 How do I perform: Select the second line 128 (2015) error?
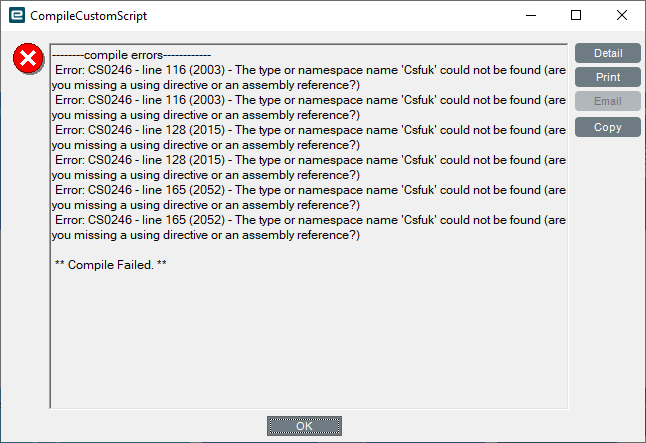(x=309, y=168)
